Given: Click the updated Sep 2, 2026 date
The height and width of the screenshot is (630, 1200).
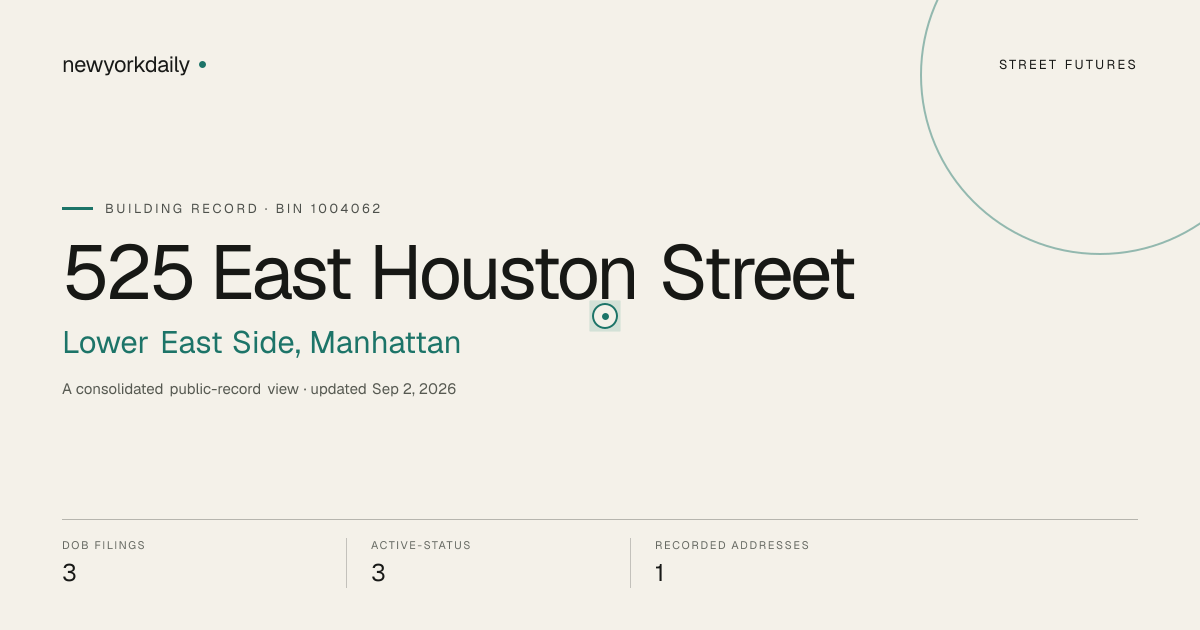Looking at the screenshot, I should [383, 389].
